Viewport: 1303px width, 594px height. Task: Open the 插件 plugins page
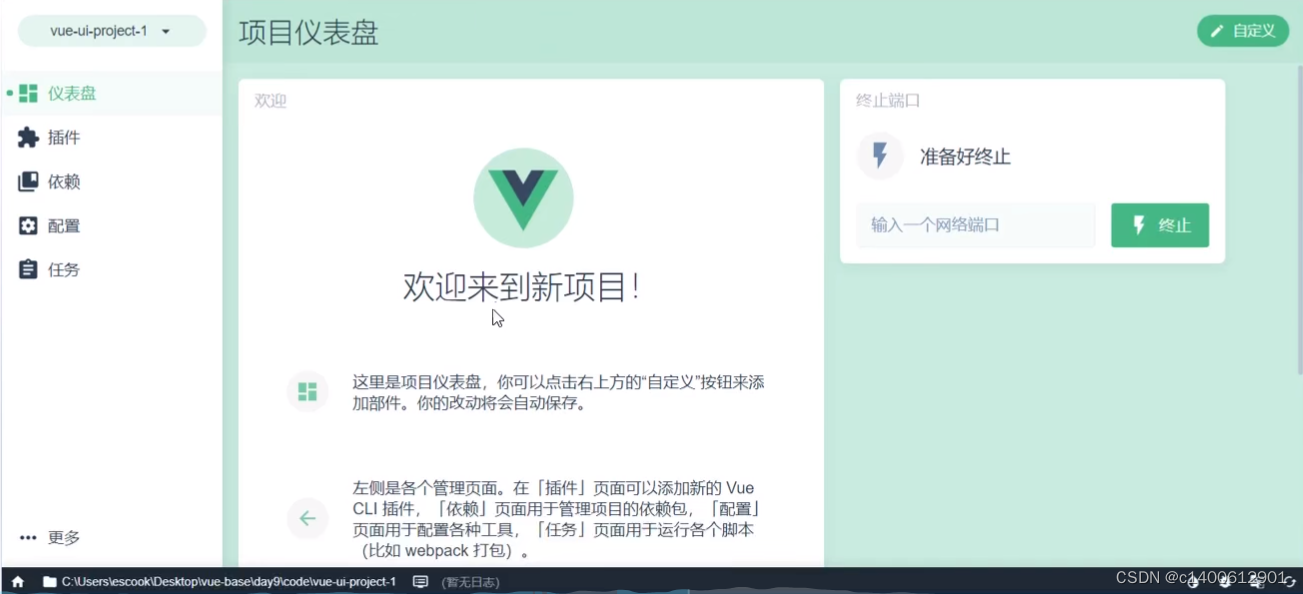(x=111, y=138)
